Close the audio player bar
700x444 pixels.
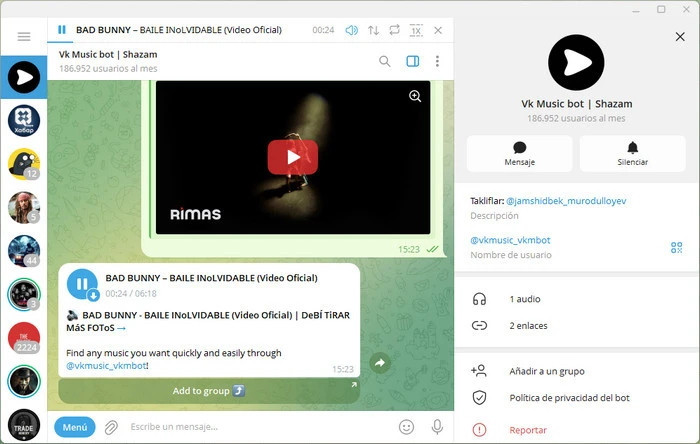438,30
